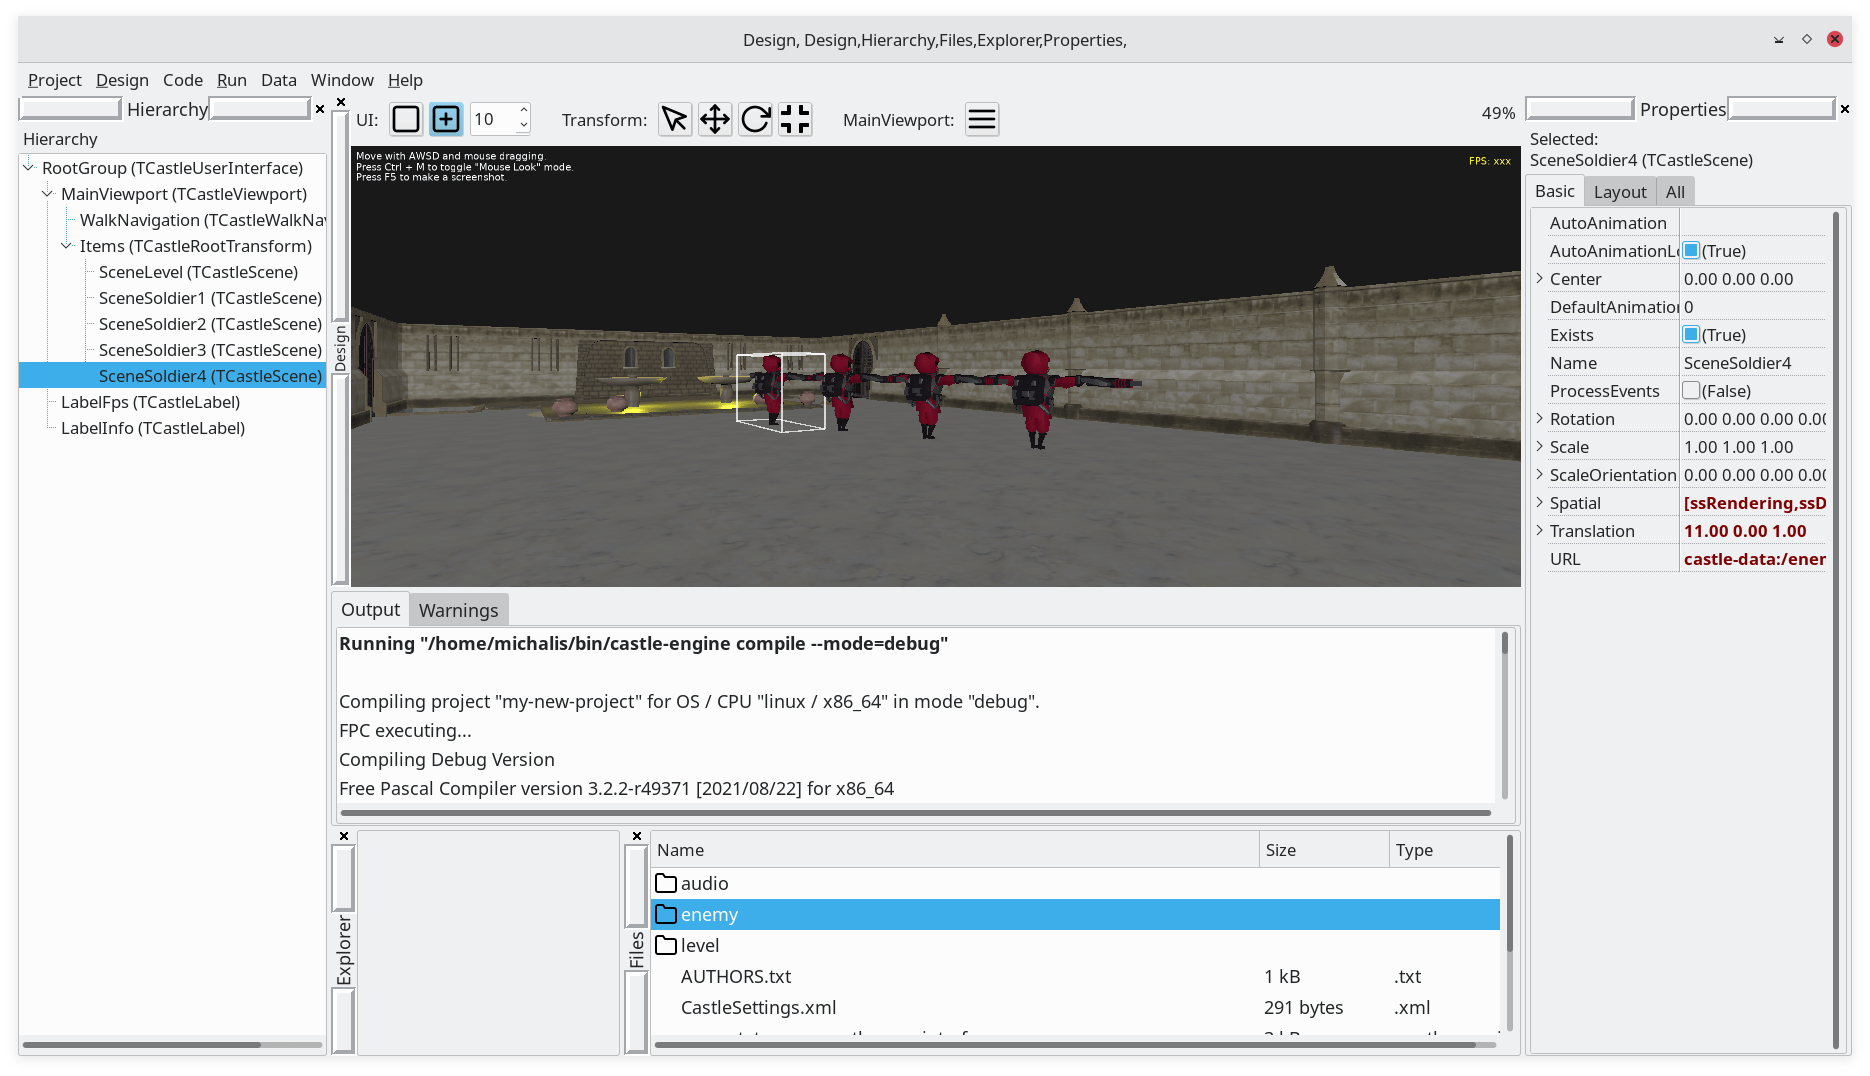The width and height of the screenshot is (1870, 1076).
Task: Click the empty rectangle UI mode icon
Action: tap(405, 119)
